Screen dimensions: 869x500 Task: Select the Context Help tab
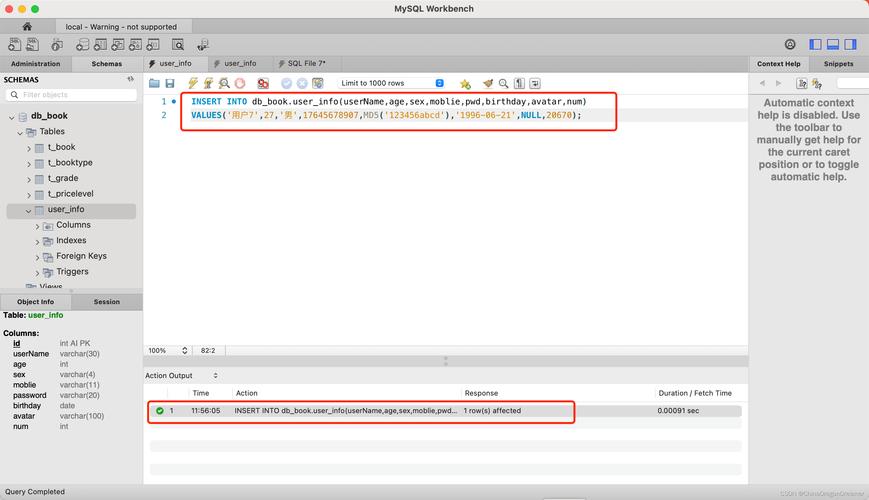(x=779, y=64)
